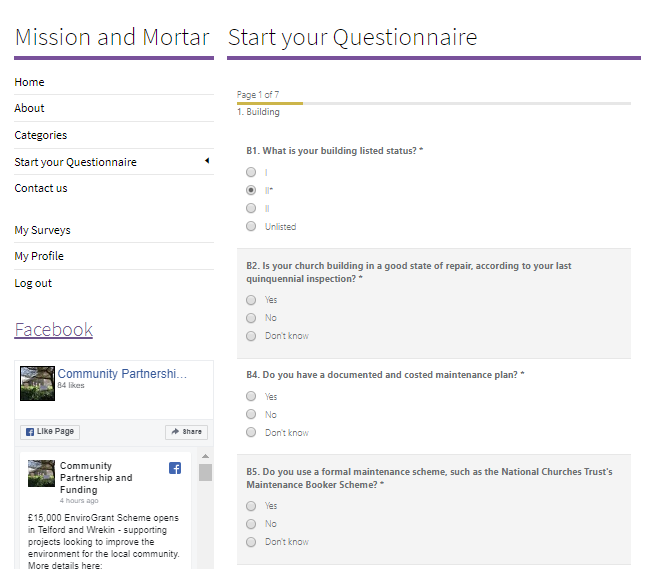Choose Yes for B5 maintenance scheme
The width and height of the screenshot is (662, 569).
(x=251, y=506)
